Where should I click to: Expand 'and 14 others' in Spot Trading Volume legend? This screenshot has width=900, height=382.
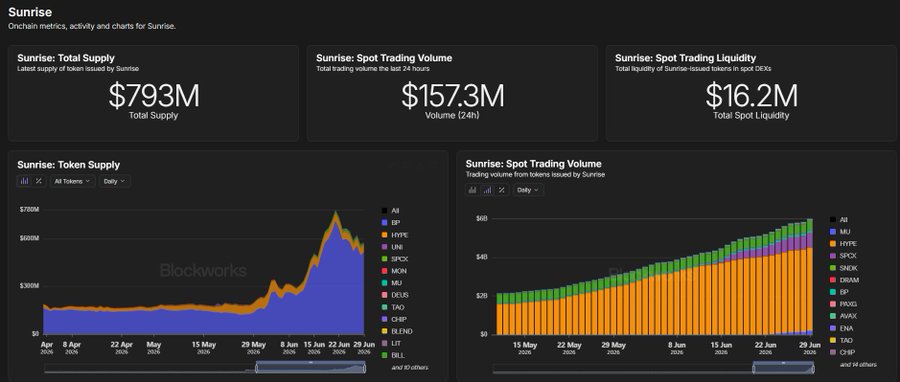click(x=858, y=365)
